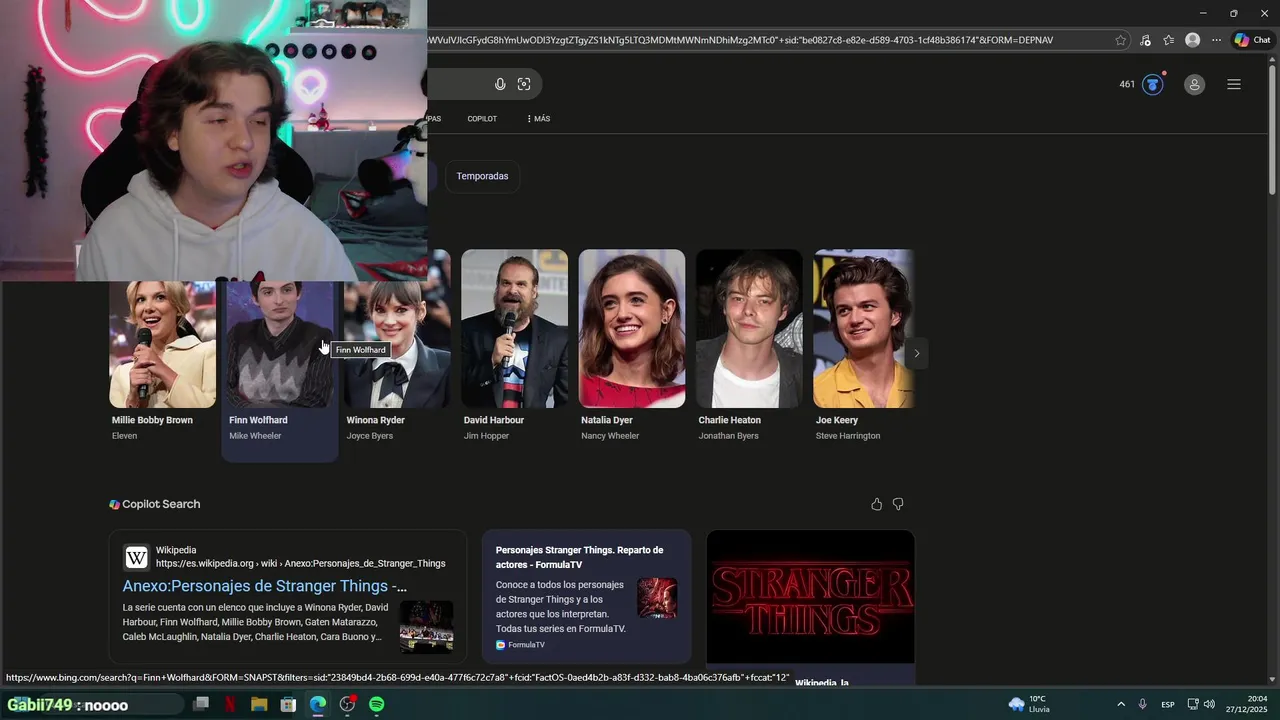Click the Charlie Heaton name link
The image size is (1280, 720).
729,420
